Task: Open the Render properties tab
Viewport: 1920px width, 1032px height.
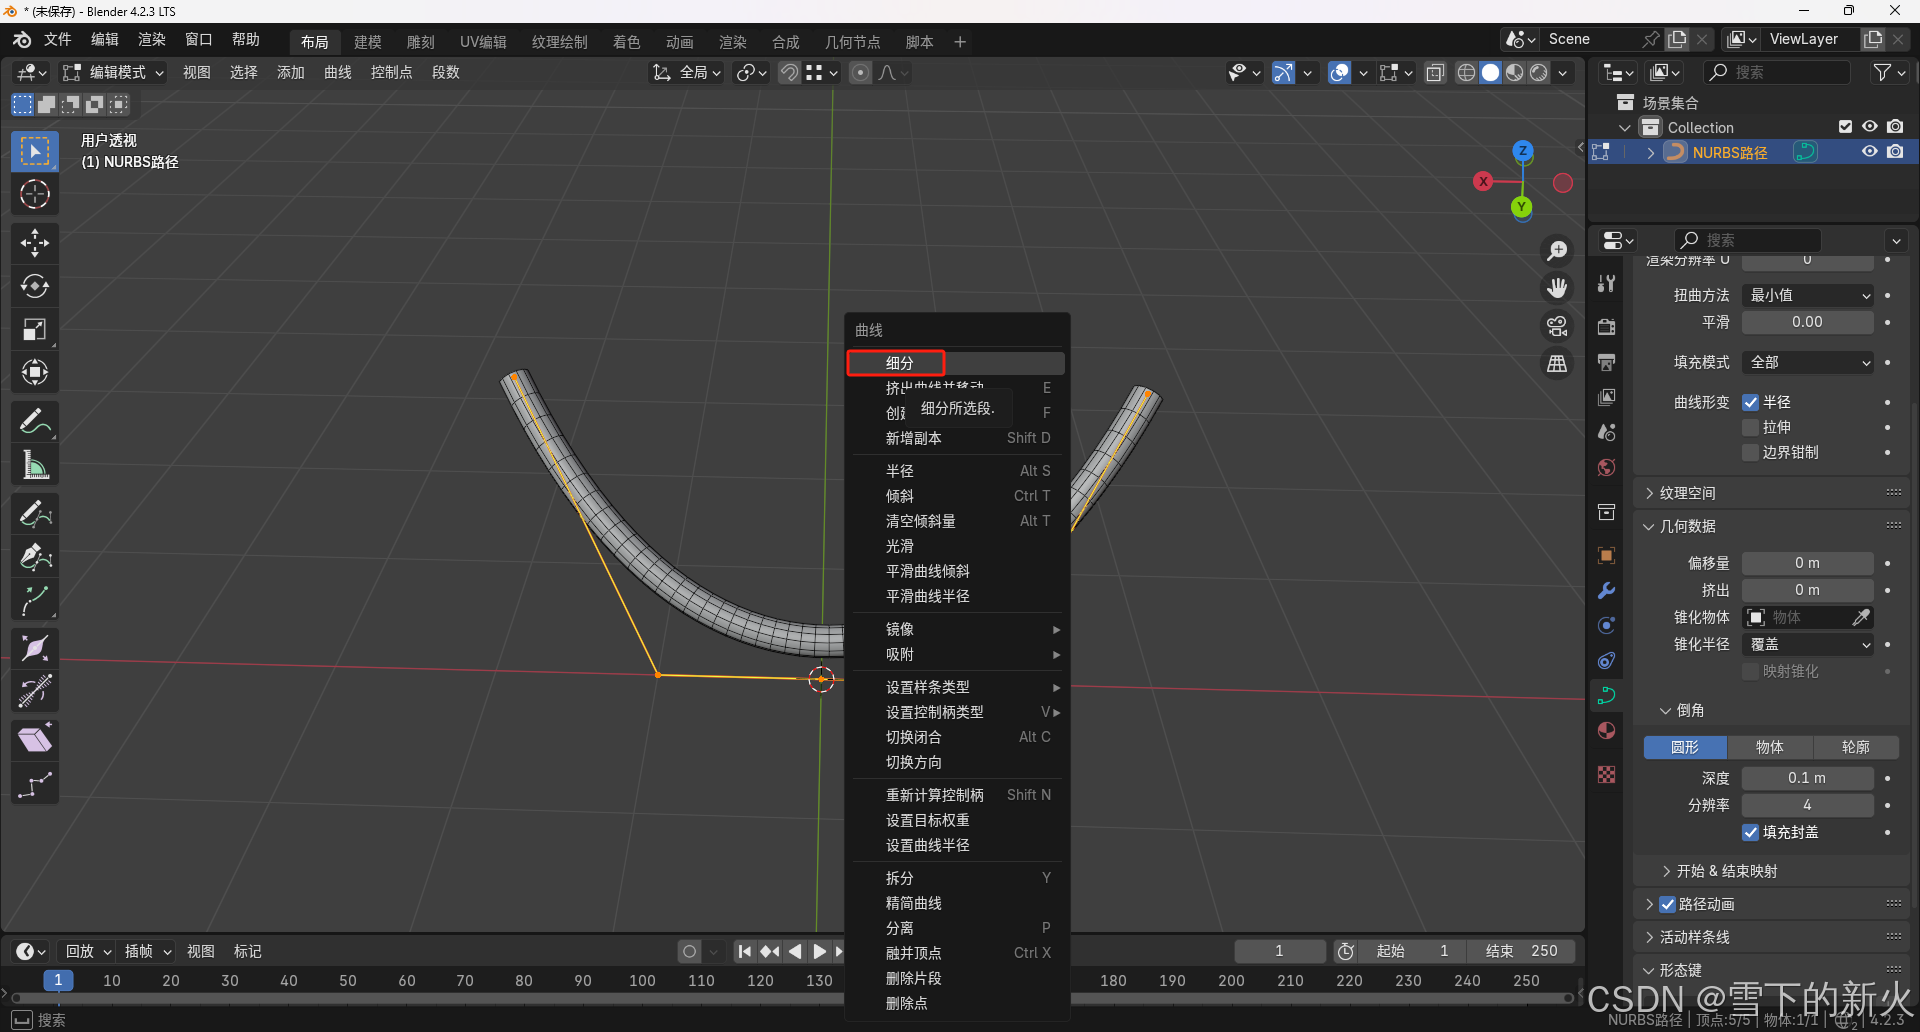Action: [x=1607, y=327]
